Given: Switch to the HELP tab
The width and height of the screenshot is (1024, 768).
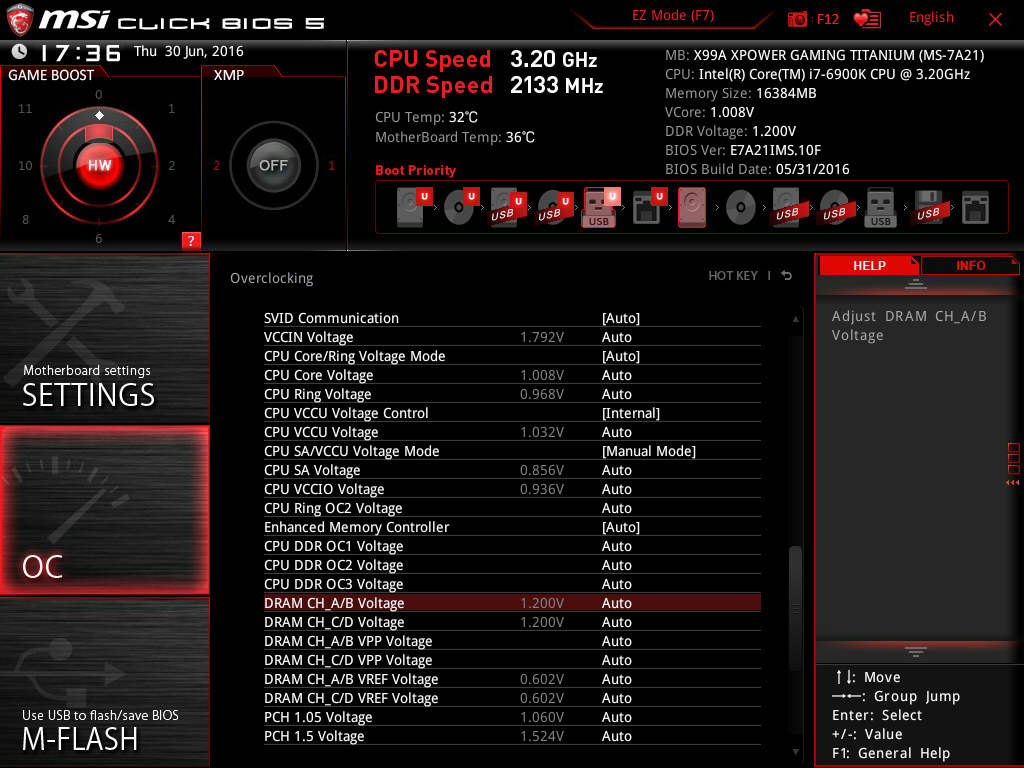Looking at the screenshot, I should (x=869, y=266).
